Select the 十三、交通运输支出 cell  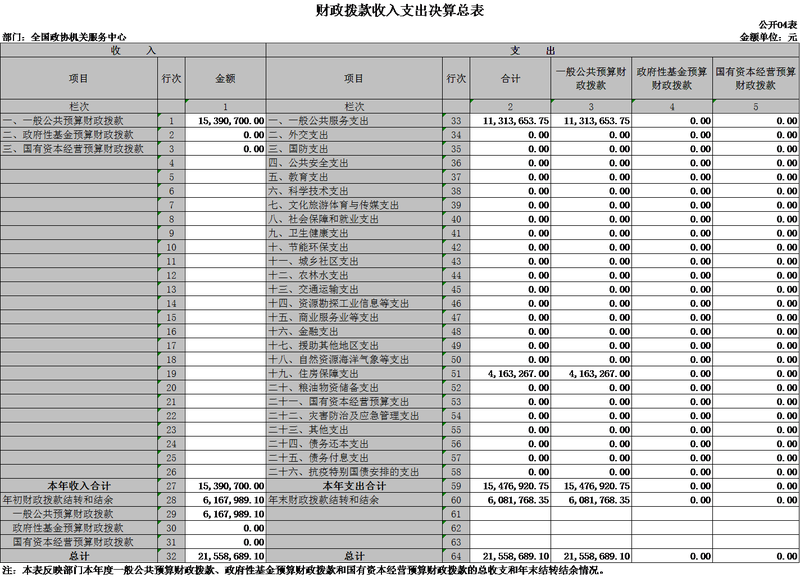[354, 289]
